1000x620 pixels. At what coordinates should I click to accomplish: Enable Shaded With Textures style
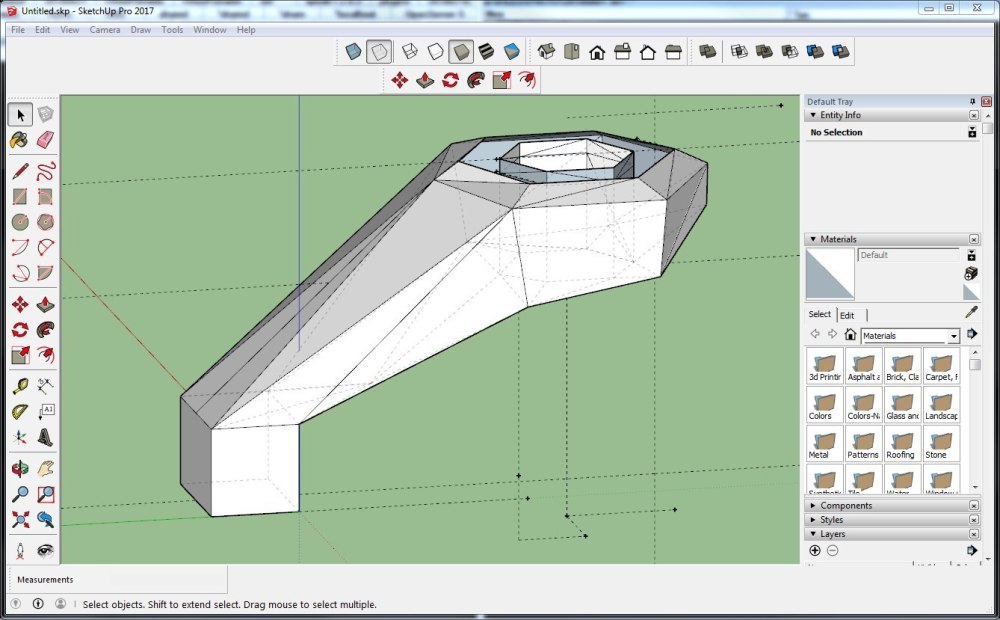[x=486, y=52]
